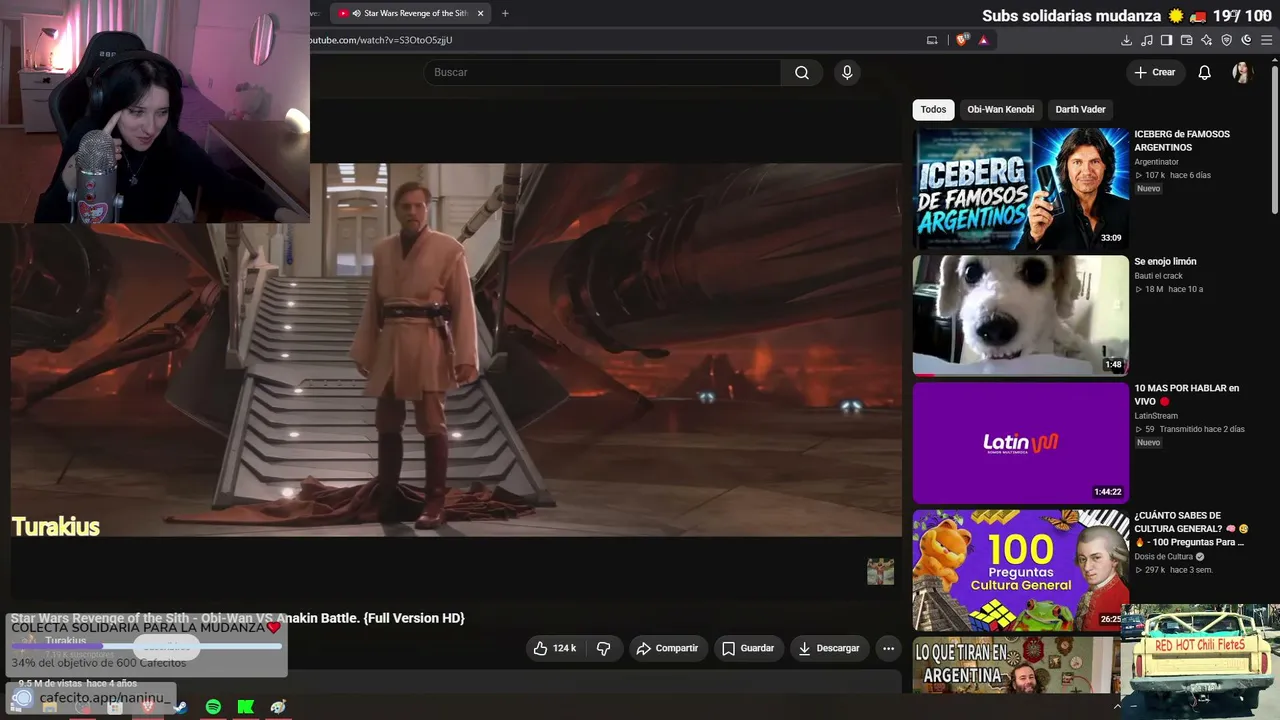Open Lo Que Tiran en Argentina thumbnail
Image resolution: width=1280 pixels, height=720 pixels.
pos(1017,665)
